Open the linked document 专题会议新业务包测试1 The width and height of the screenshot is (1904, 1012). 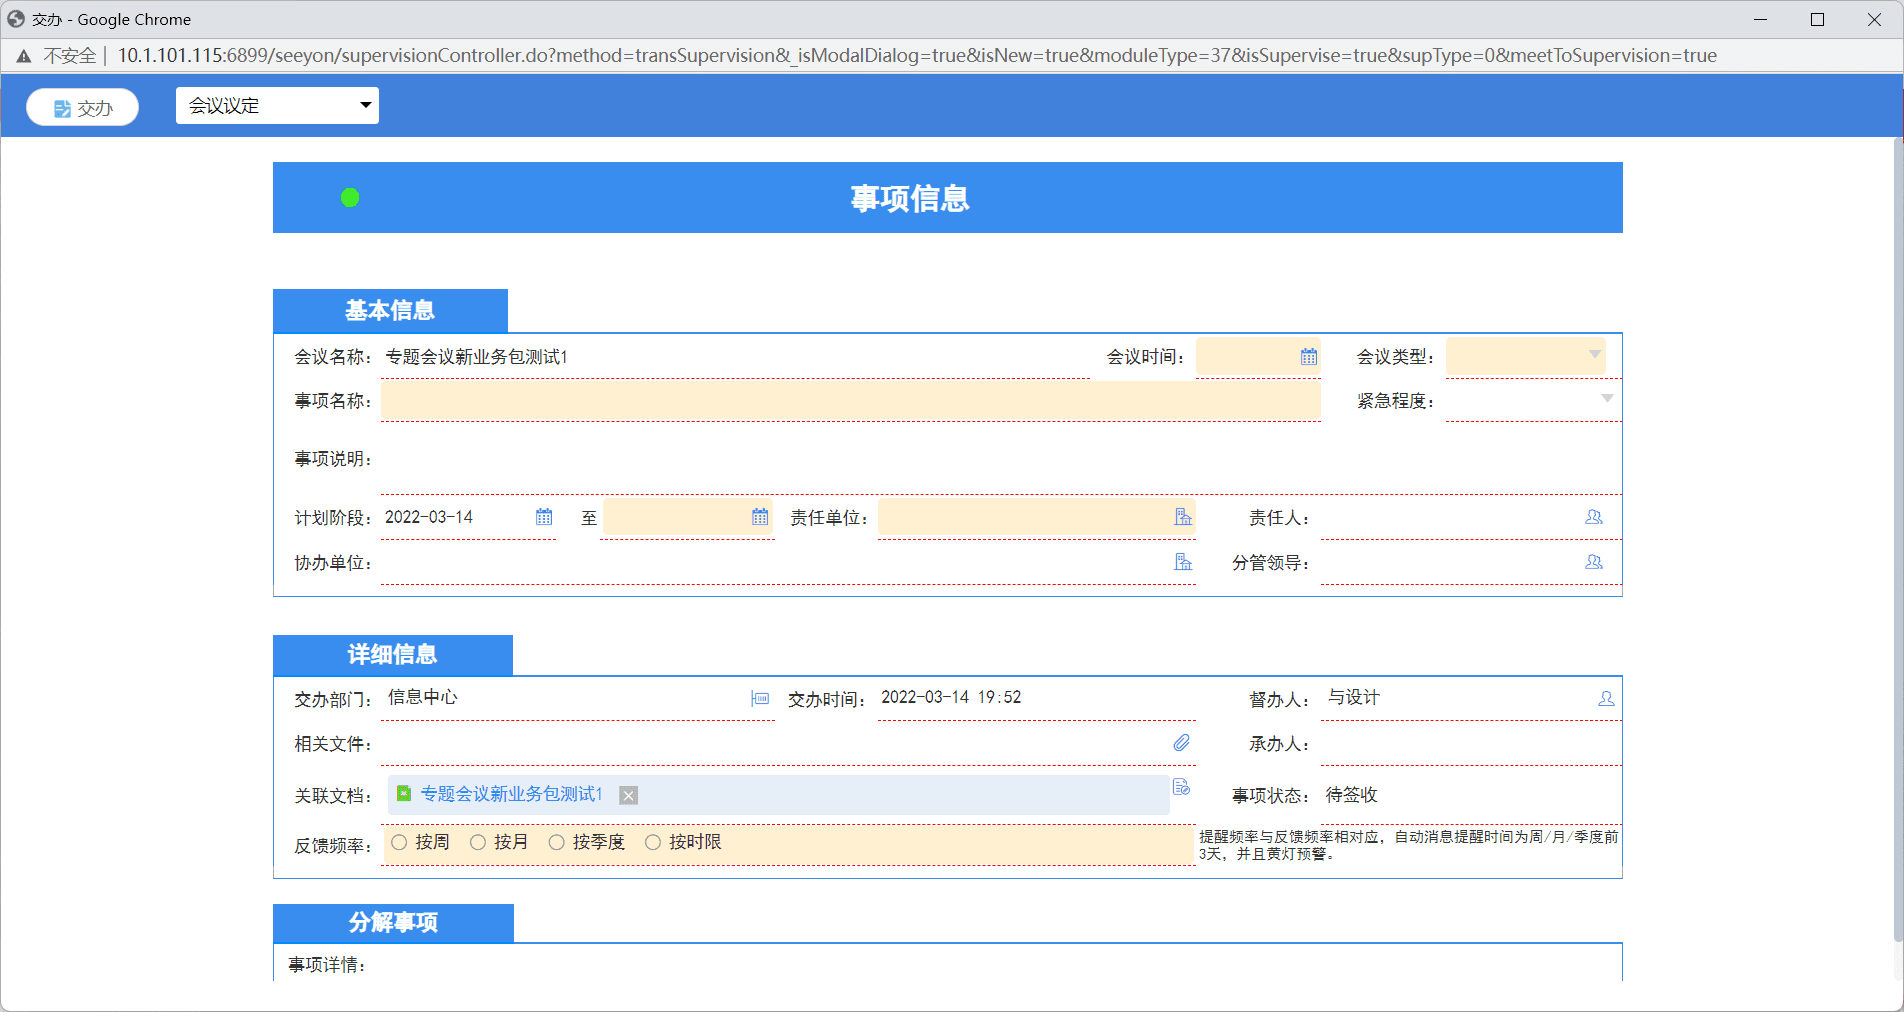click(x=512, y=794)
